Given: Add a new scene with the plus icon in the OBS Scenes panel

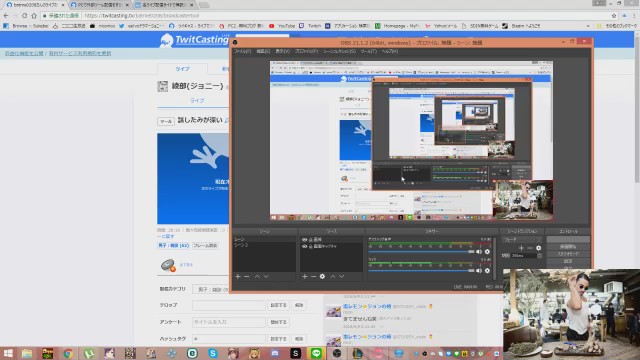Looking at the screenshot, I should pos(238,277).
